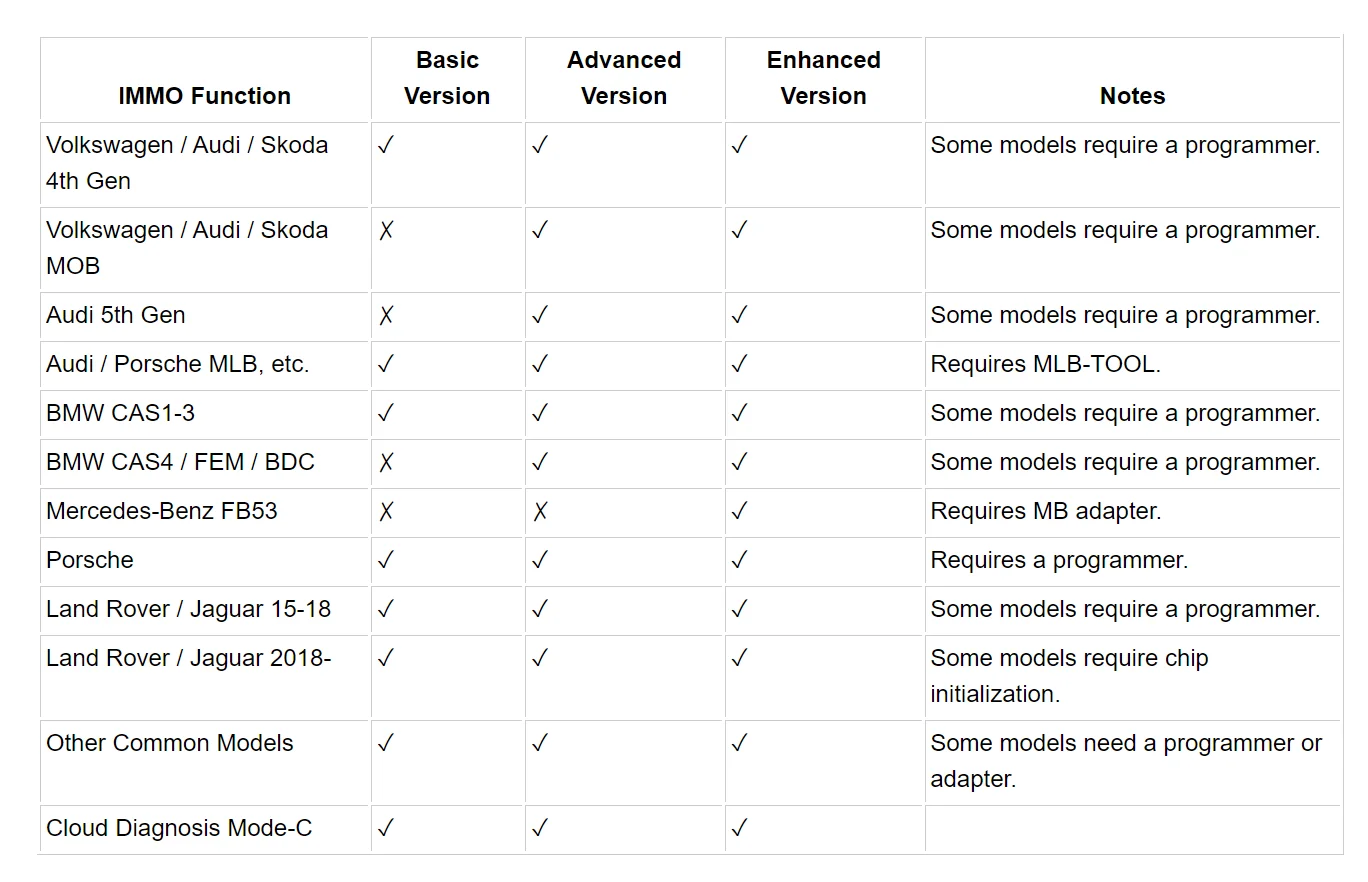Click the Some models require chip initialization note

pyautogui.click(x=1070, y=676)
